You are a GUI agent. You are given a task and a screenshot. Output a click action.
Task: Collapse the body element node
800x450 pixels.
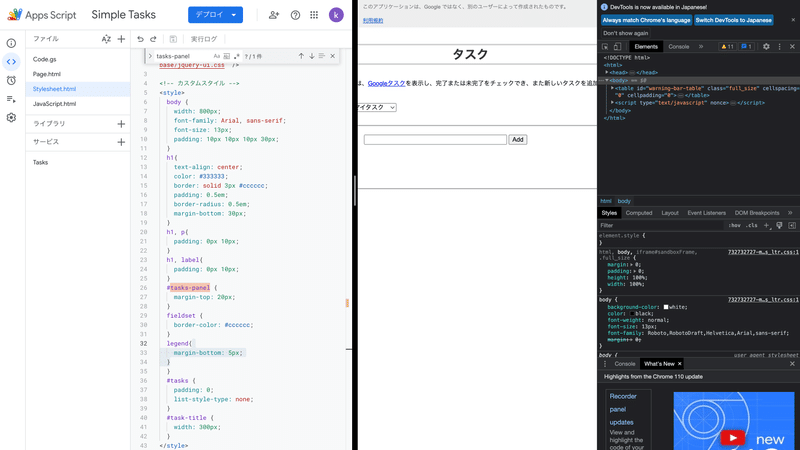coord(607,80)
